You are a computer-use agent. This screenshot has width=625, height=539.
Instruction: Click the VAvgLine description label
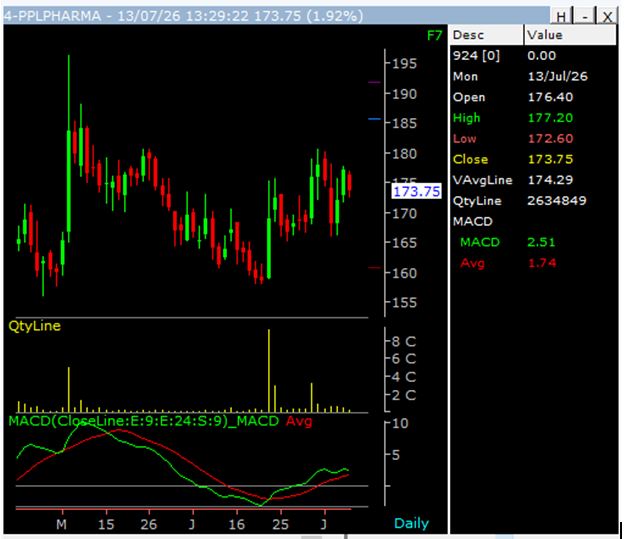point(483,180)
